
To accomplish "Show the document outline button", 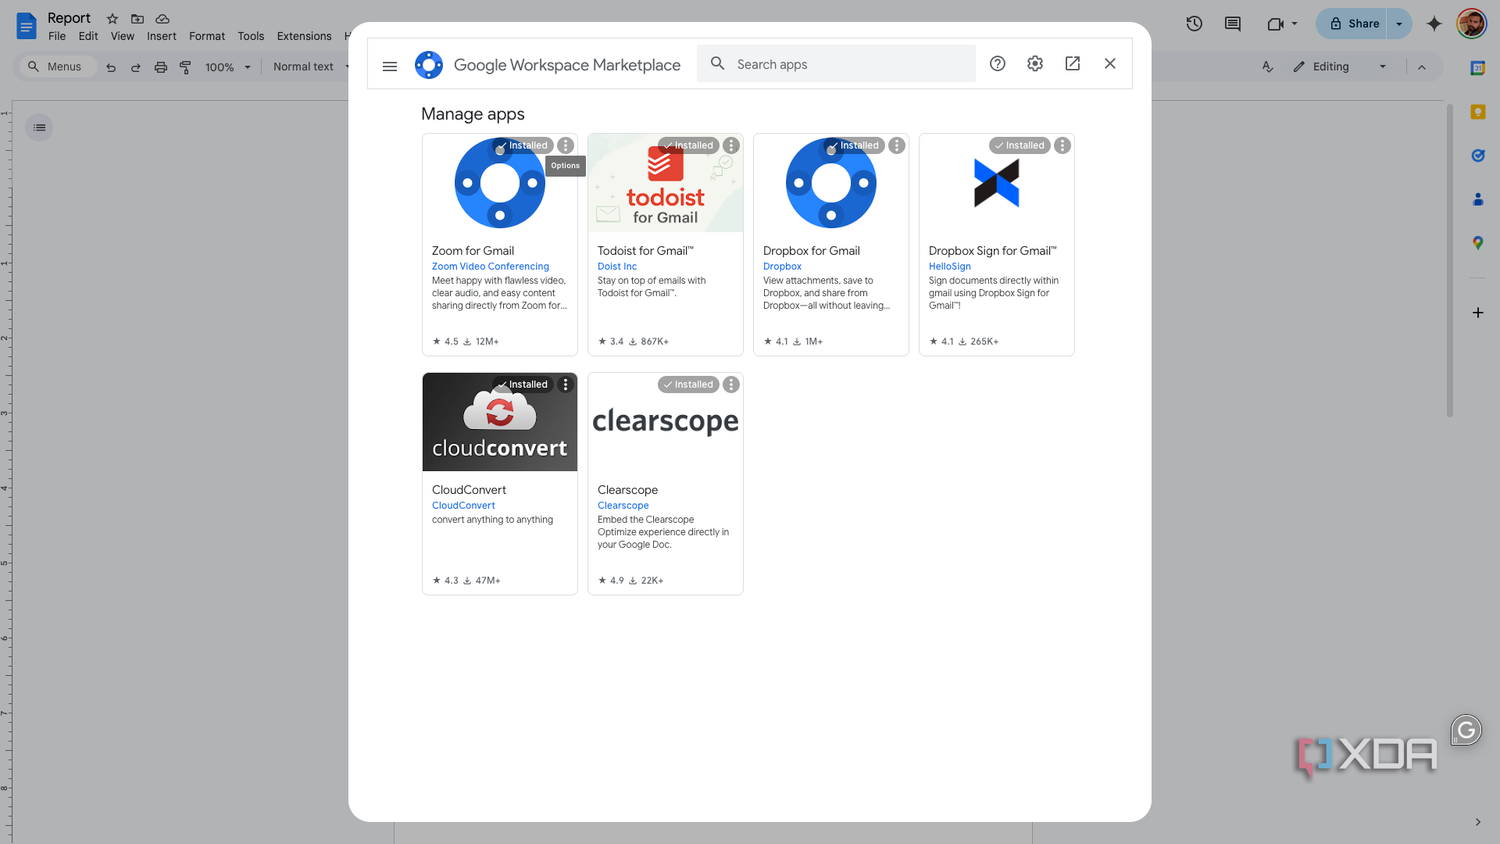I will click(39, 127).
